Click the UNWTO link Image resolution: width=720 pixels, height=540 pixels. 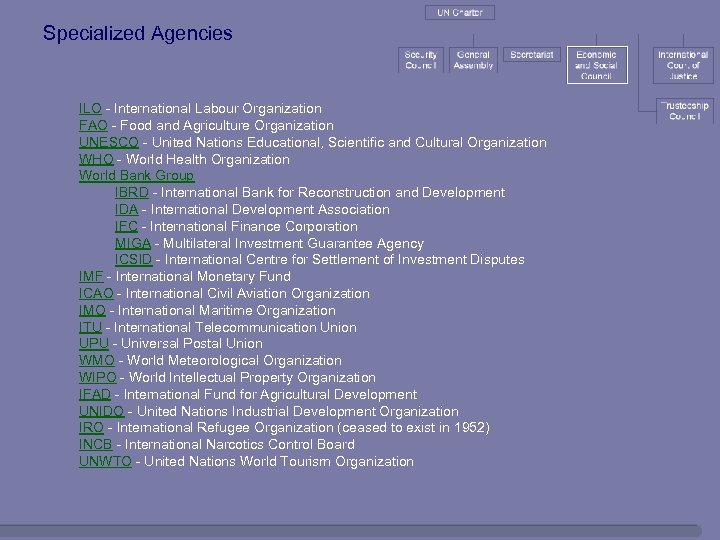pyautogui.click(x=105, y=461)
